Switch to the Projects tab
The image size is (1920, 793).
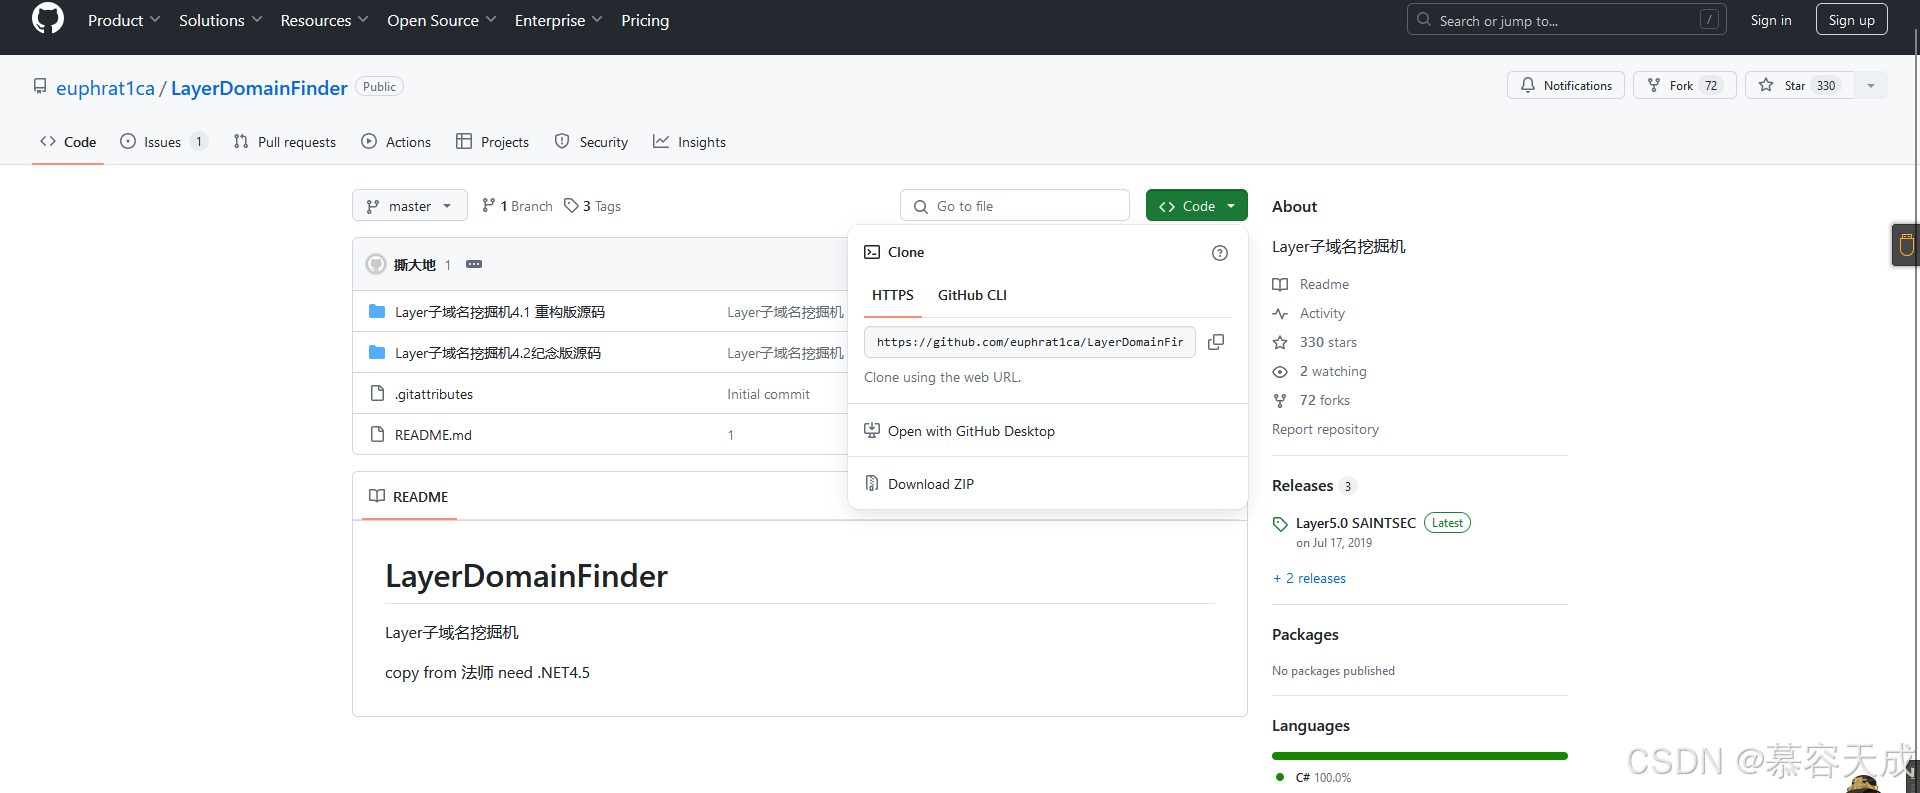tap(493, 142)
